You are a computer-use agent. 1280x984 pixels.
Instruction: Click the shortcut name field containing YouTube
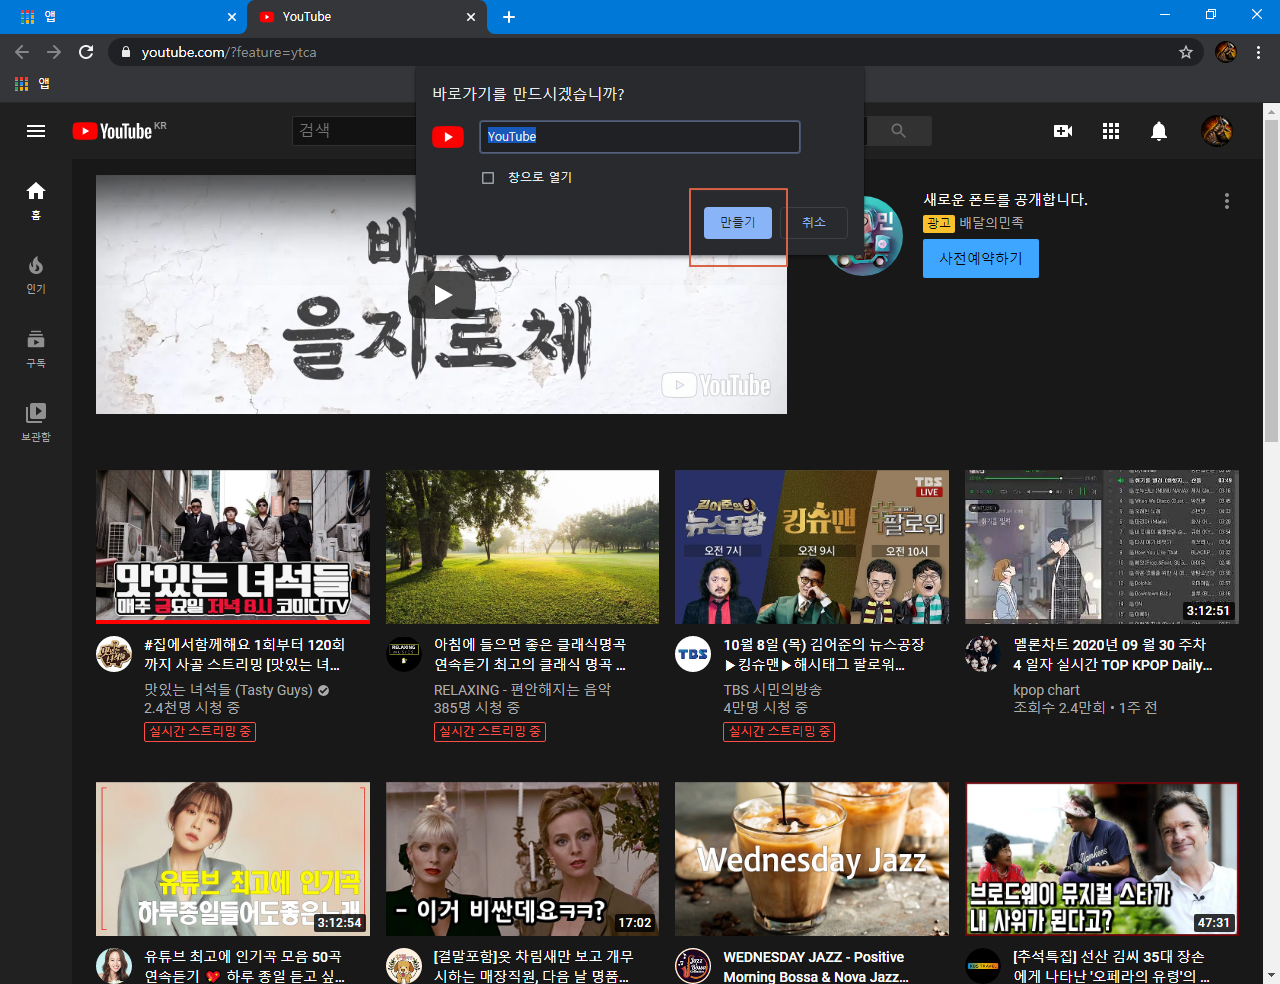(640, 137)
